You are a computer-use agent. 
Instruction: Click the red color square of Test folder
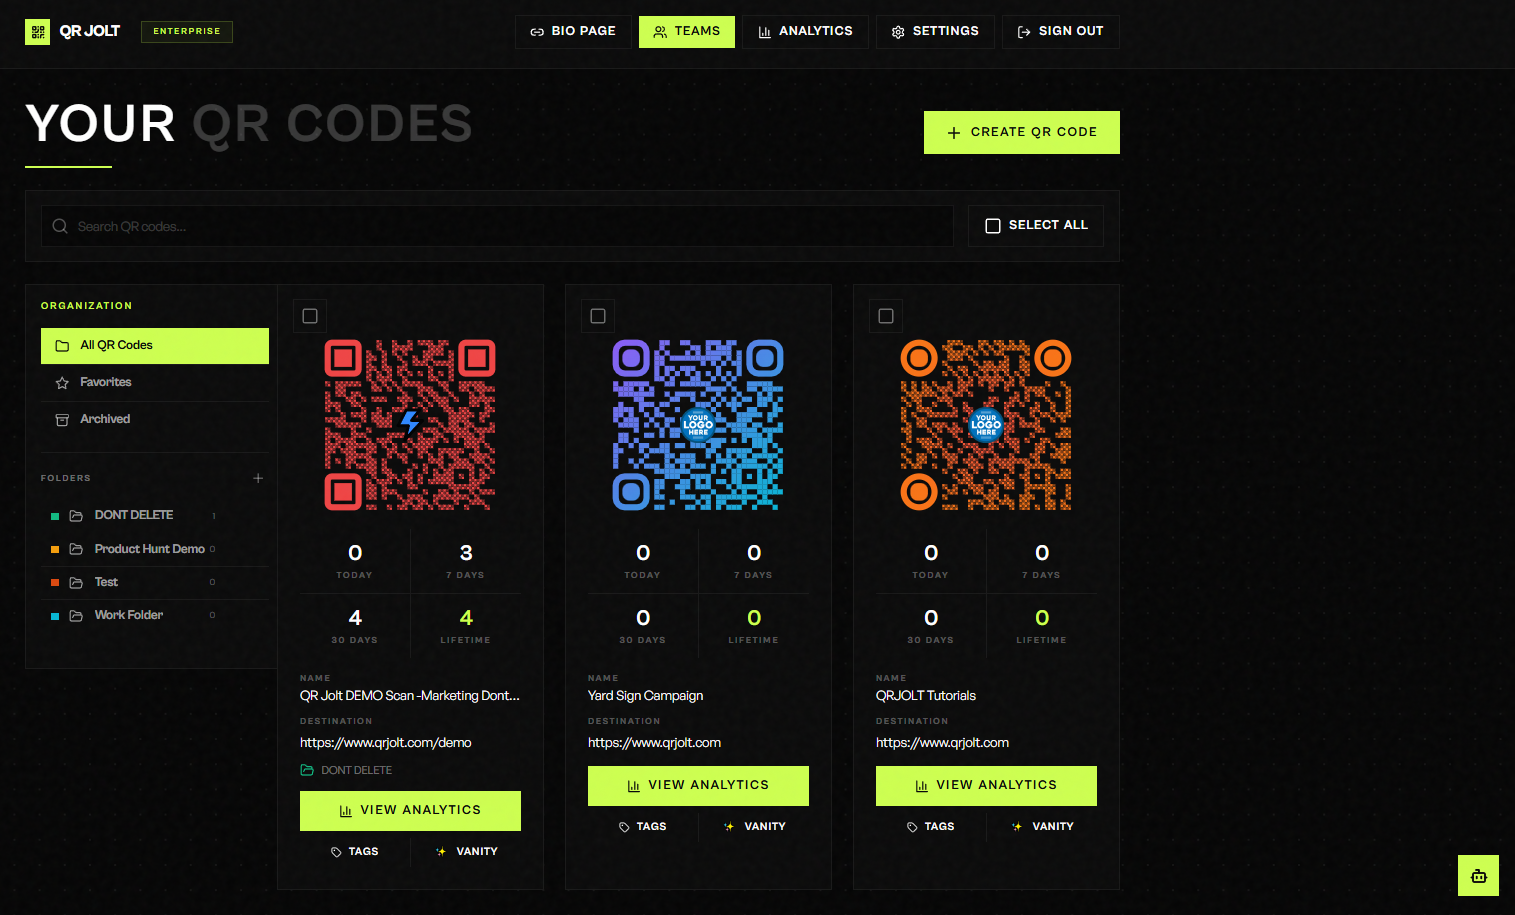[55, 582]
